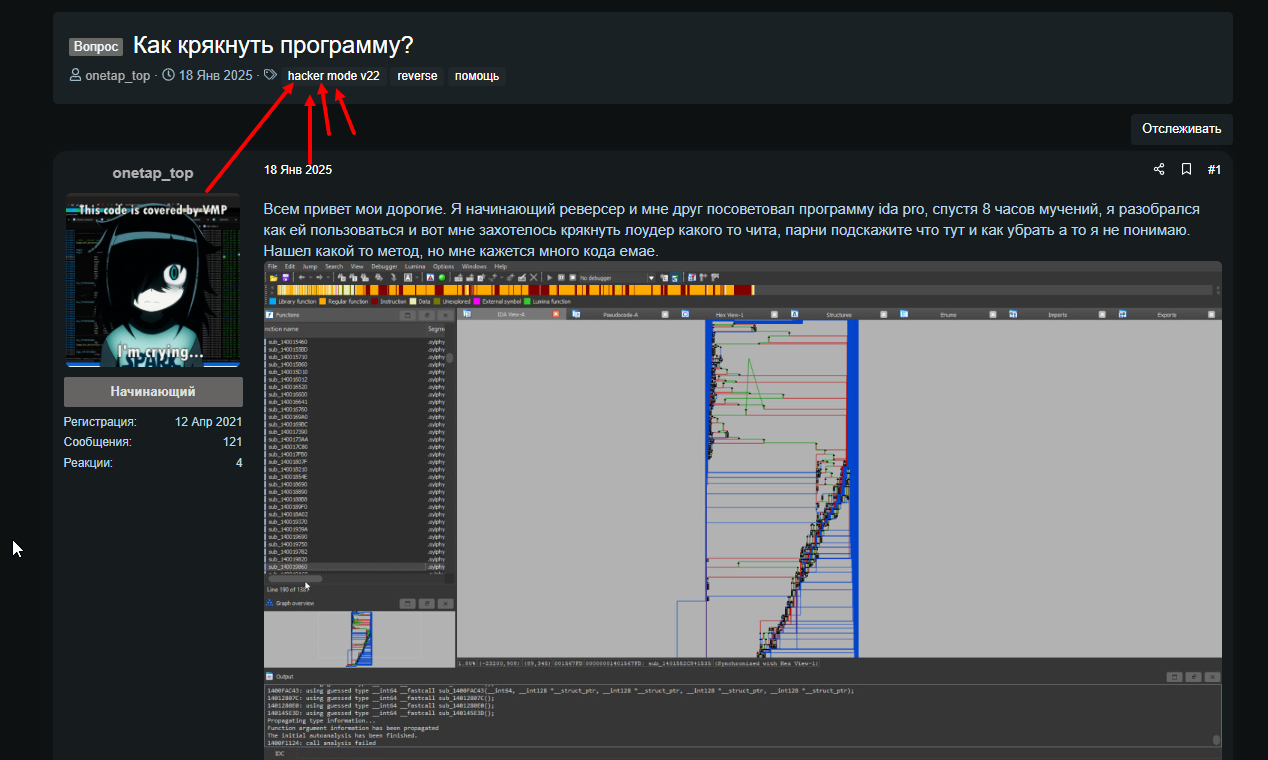Click the IDA debugger start (play) icon
Screen dimensions: 1268x760
pos(550,278)
